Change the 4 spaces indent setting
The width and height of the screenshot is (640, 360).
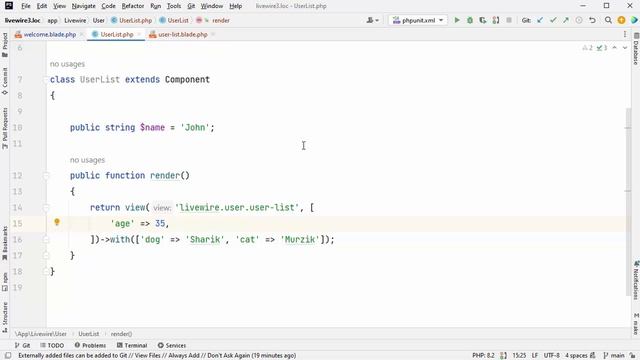(577, 356)
